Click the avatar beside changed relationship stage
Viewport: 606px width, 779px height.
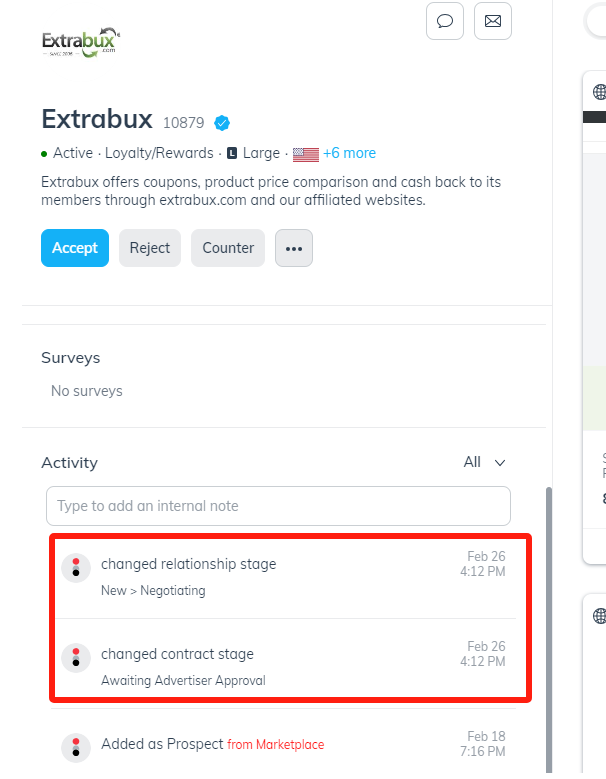click(x=76, y=567)
